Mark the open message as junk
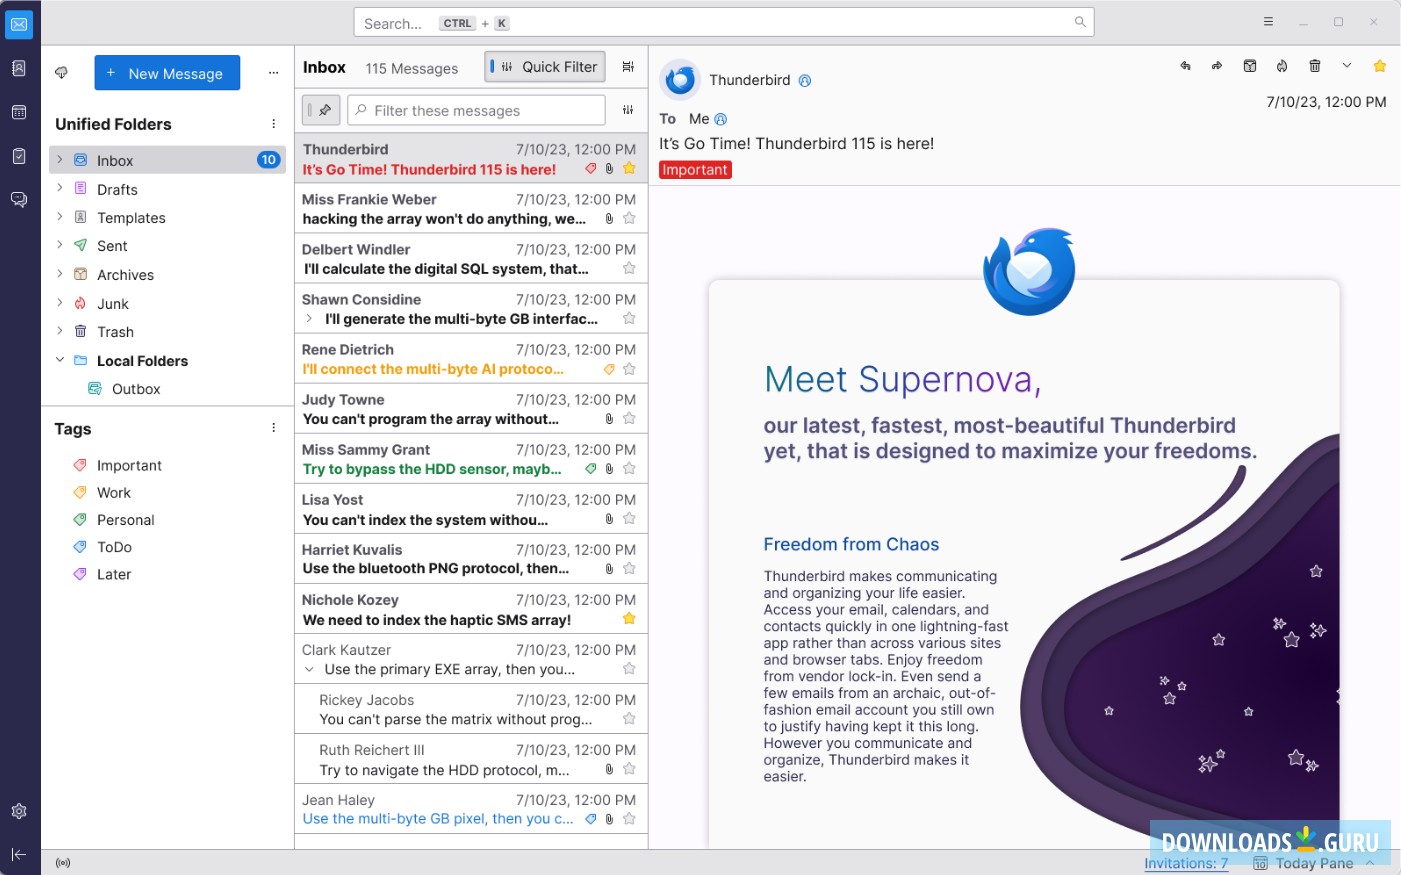This screenshot has width=1401, height=875. (x=1282, y=65)
